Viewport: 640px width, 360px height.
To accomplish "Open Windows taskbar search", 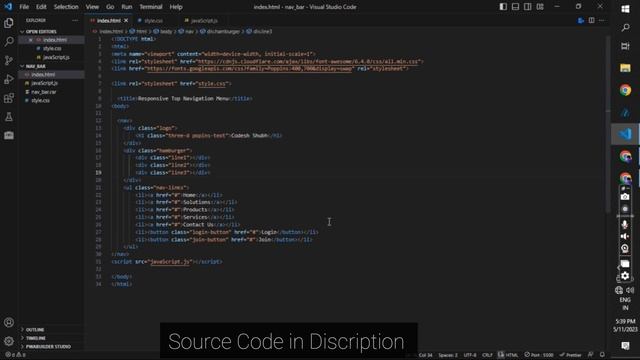I will (625, 28).
